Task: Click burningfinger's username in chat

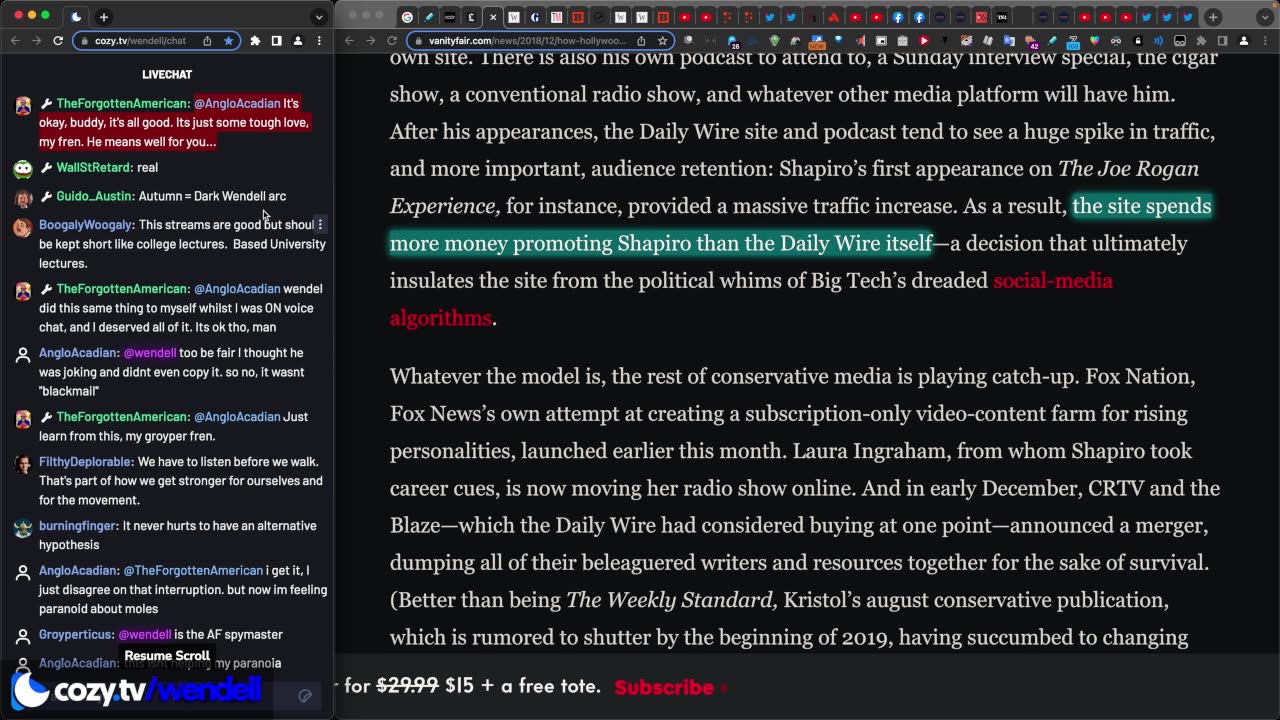Action: click(x=77, y=526)
